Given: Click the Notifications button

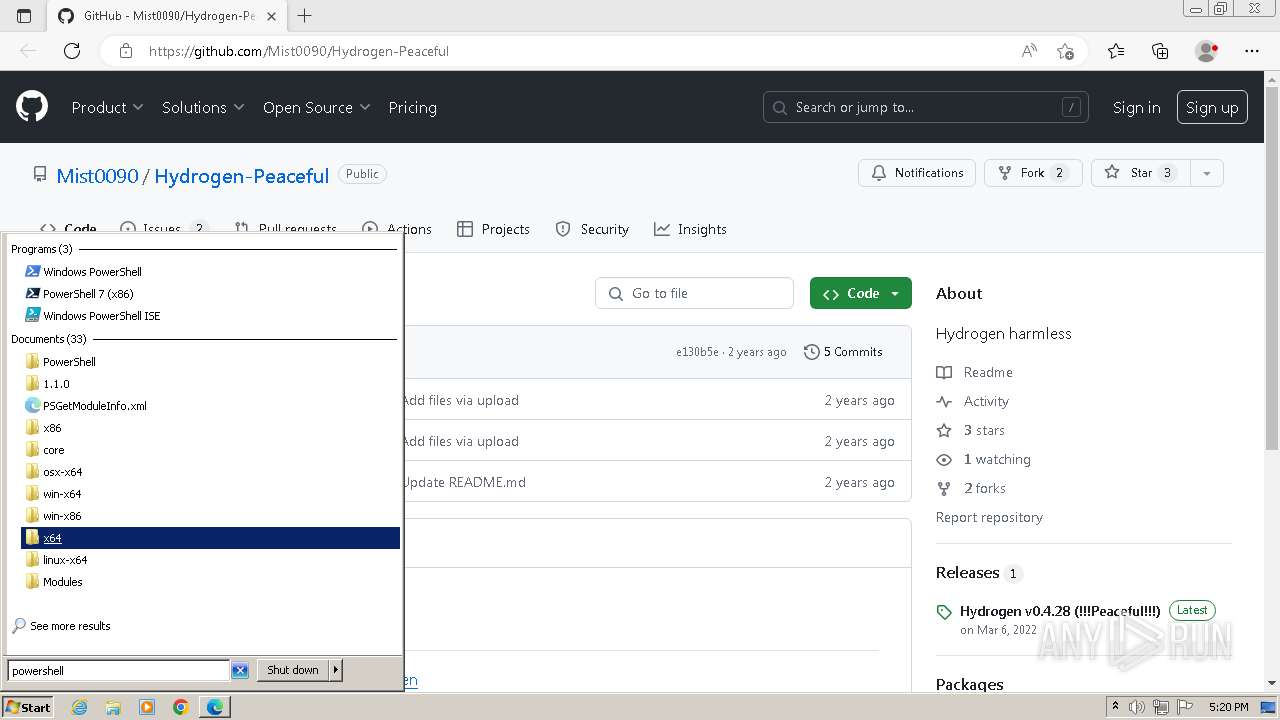Looking at the screenshot, I should point(917,173).
